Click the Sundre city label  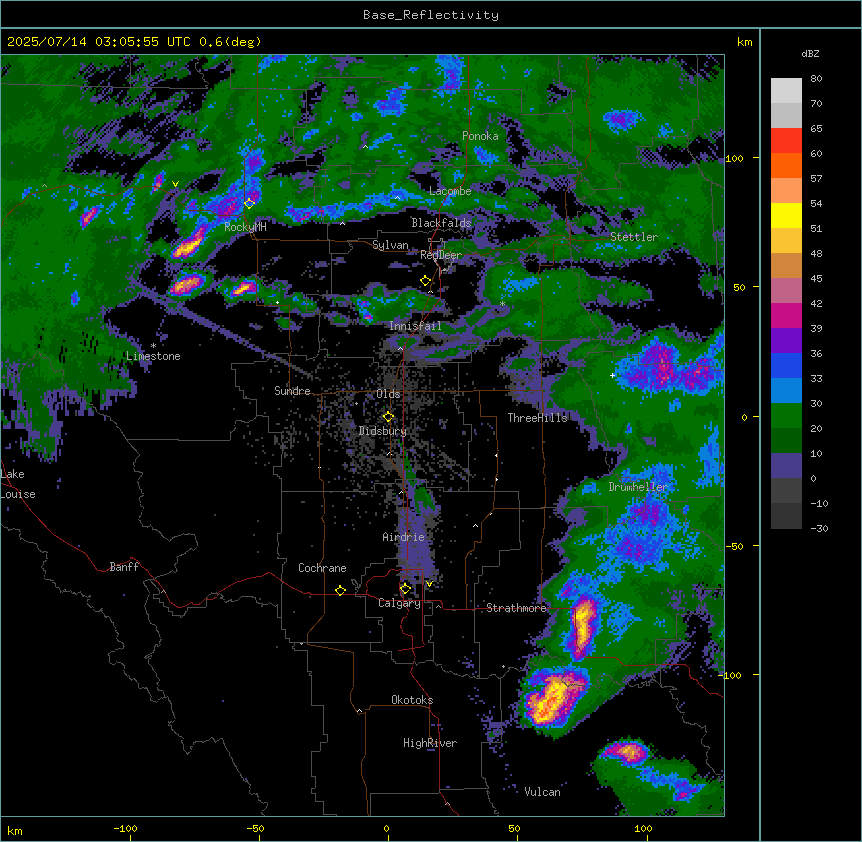pyautogui.click(x=292, y=391)
